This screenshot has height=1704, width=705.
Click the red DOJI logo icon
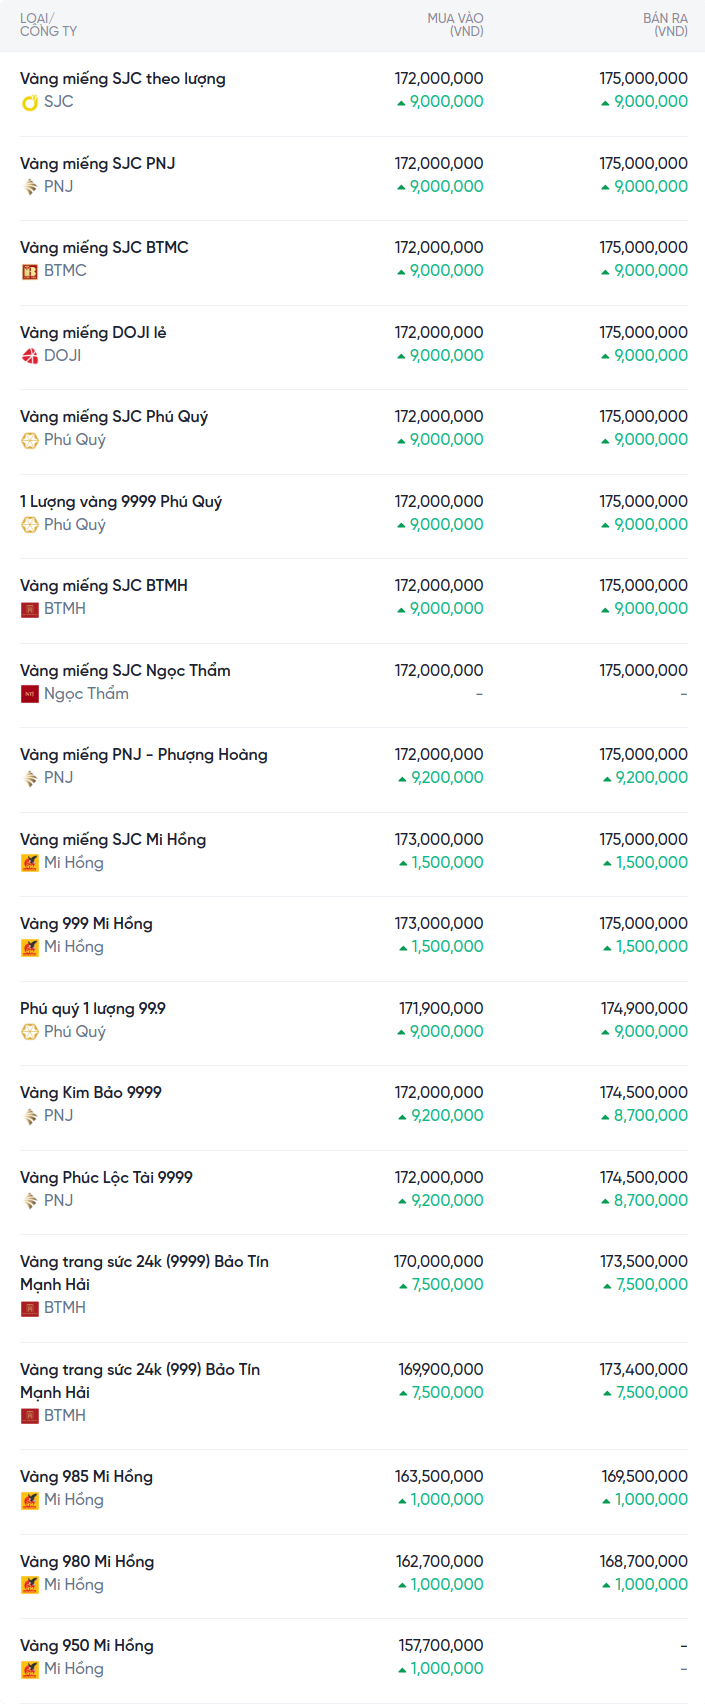pos(30,356)
